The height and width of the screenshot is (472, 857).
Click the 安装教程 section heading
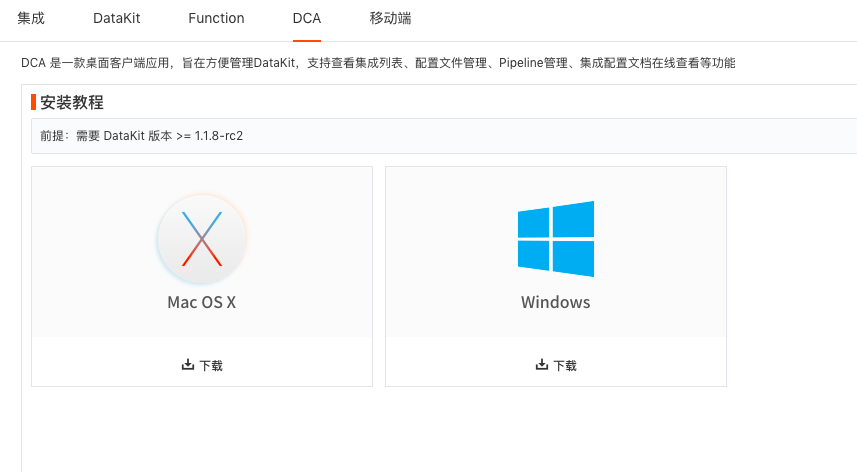pyautogui.click(x=72, y=102)
